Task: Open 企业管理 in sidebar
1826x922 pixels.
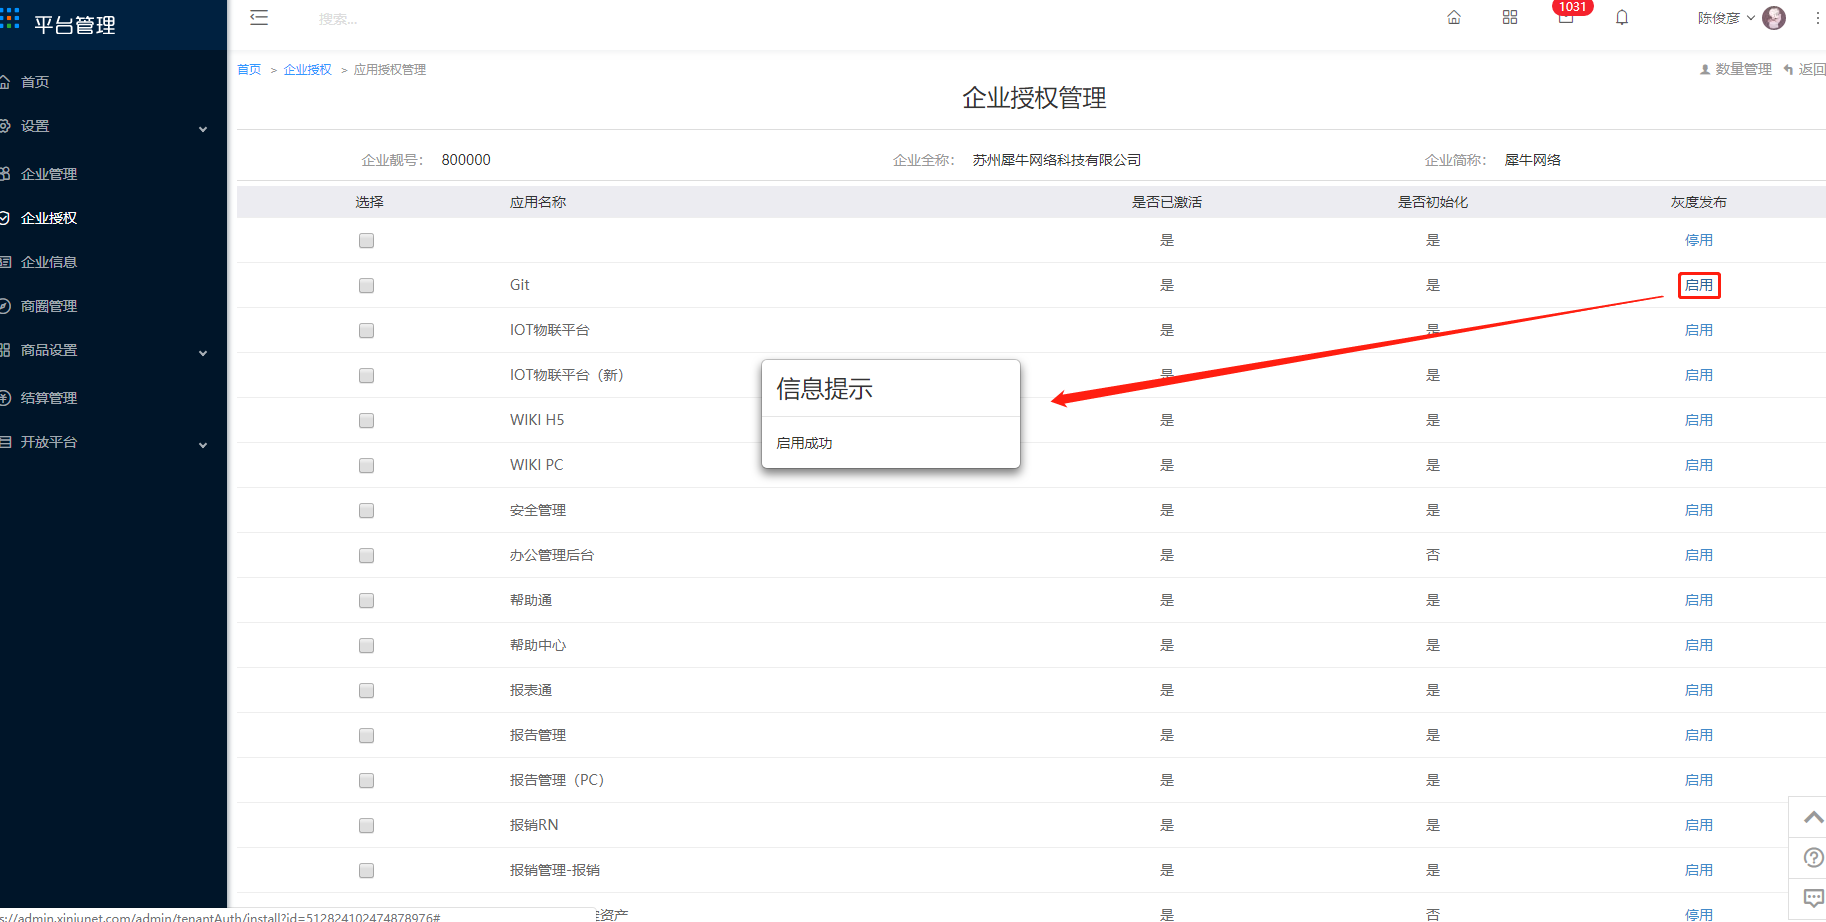Action: pos(48,174)
